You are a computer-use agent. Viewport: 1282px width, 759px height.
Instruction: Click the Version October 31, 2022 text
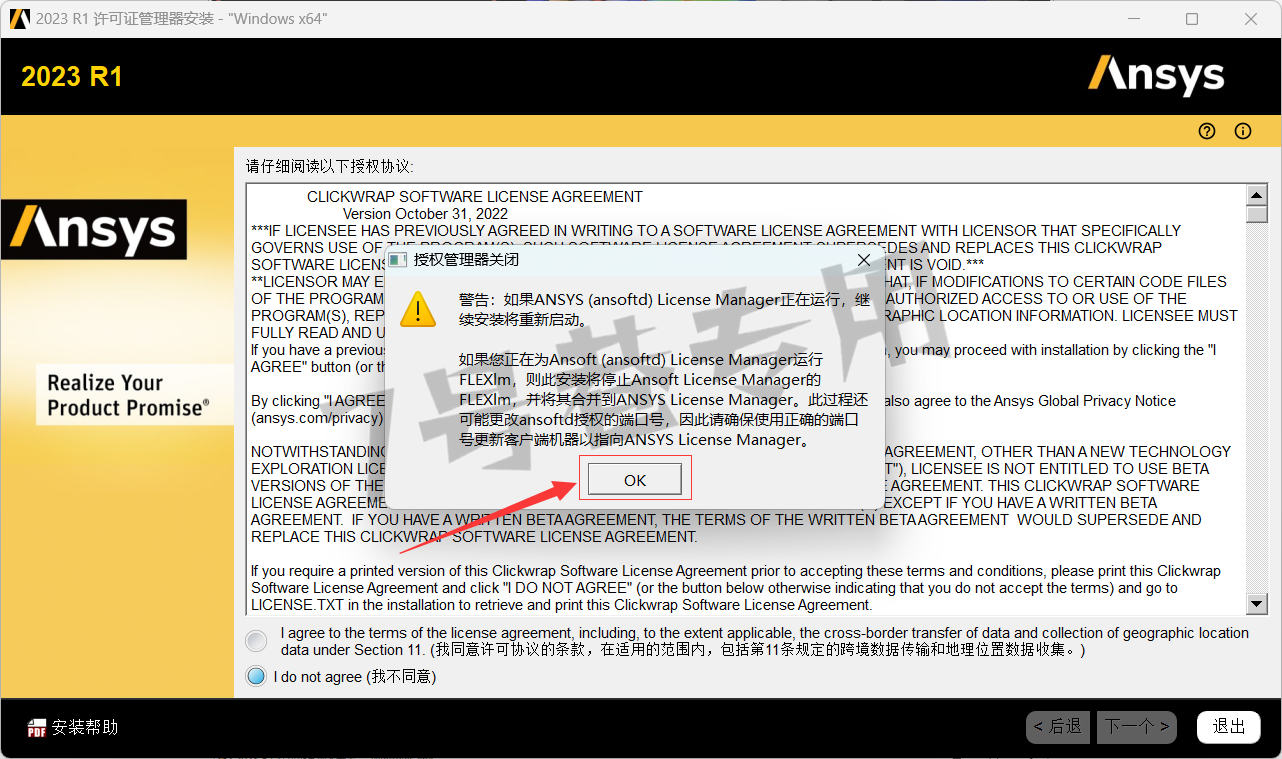425,214
